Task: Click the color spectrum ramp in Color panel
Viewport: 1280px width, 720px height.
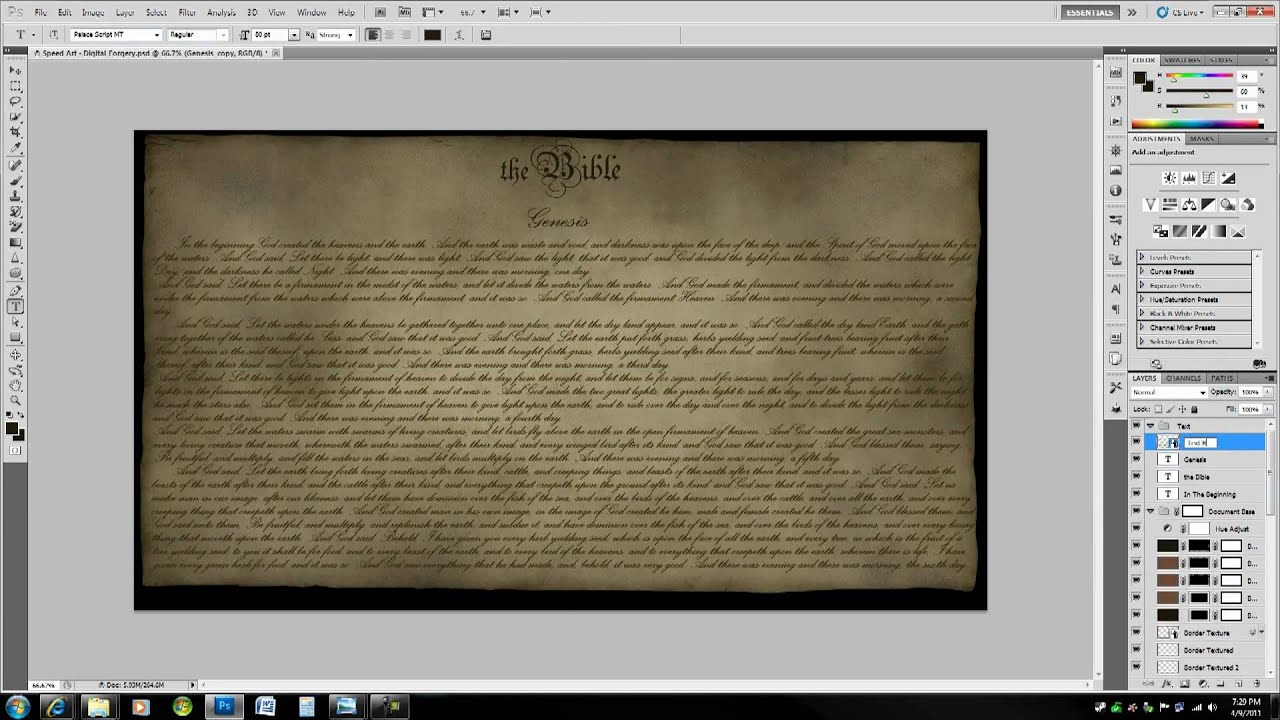Action: point(1198,124)
